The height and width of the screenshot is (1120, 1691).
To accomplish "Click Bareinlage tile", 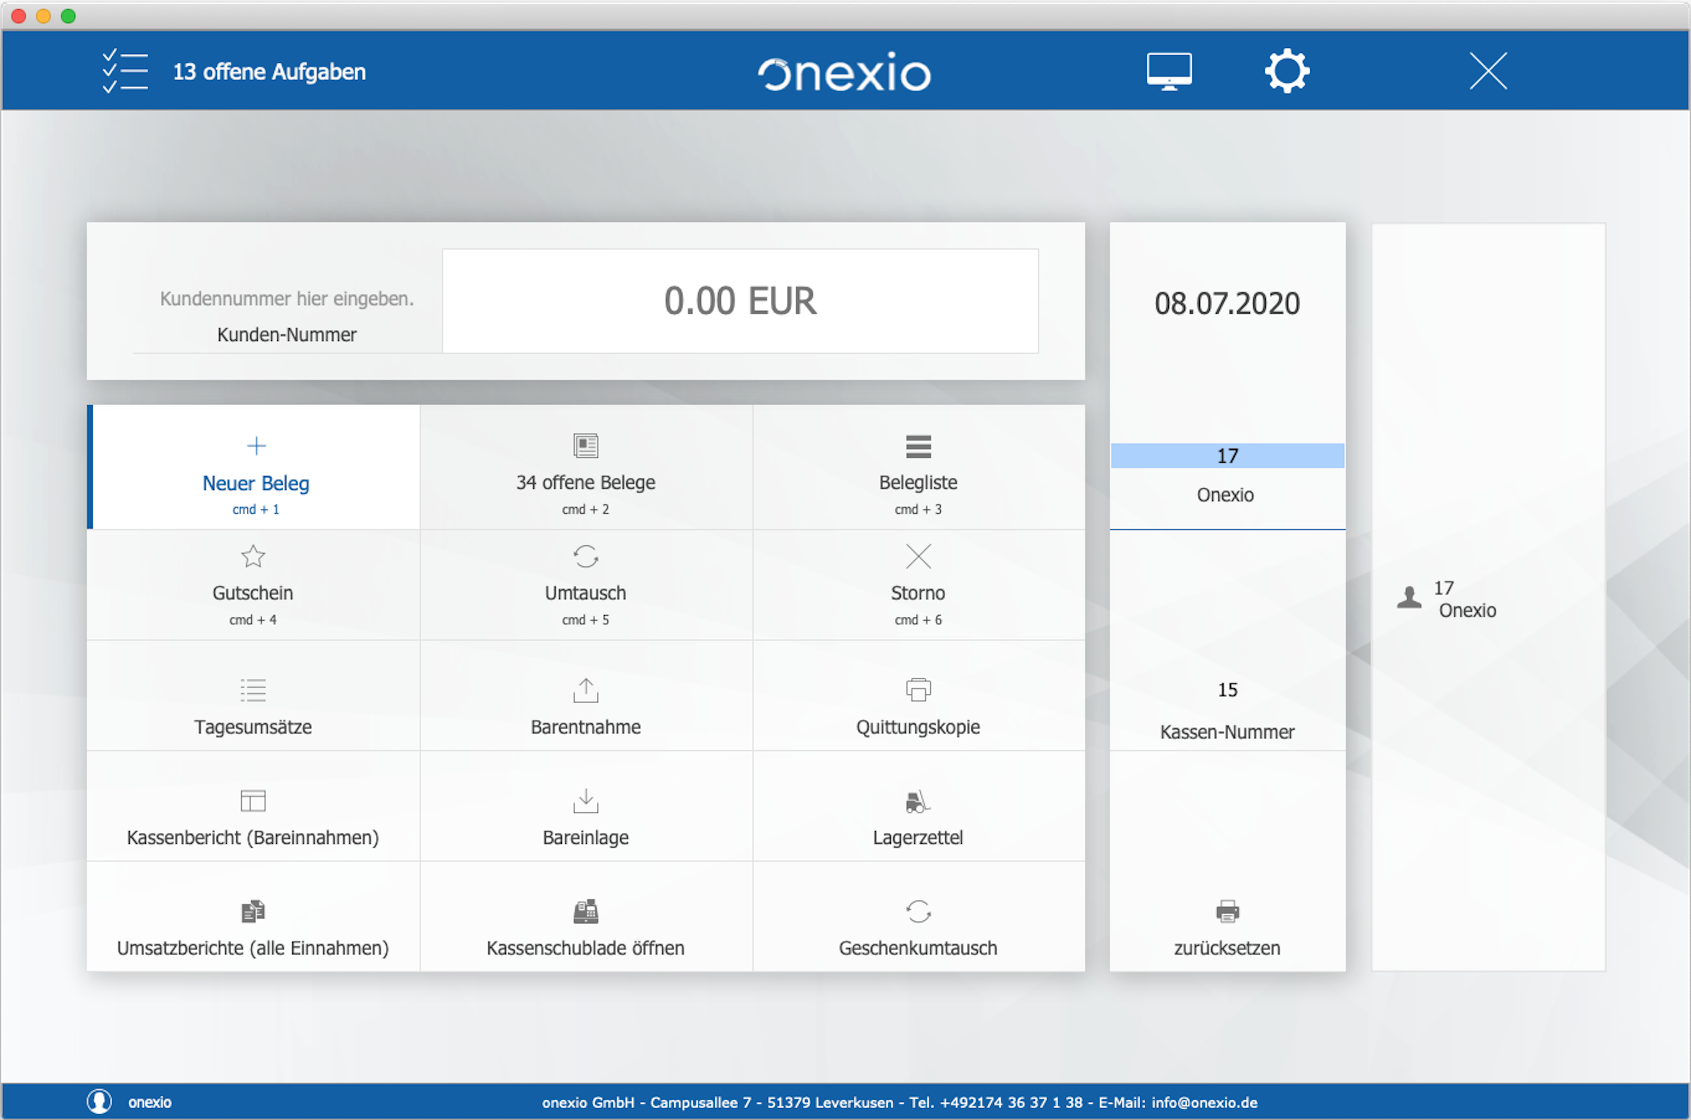I will tap(586, 807).
